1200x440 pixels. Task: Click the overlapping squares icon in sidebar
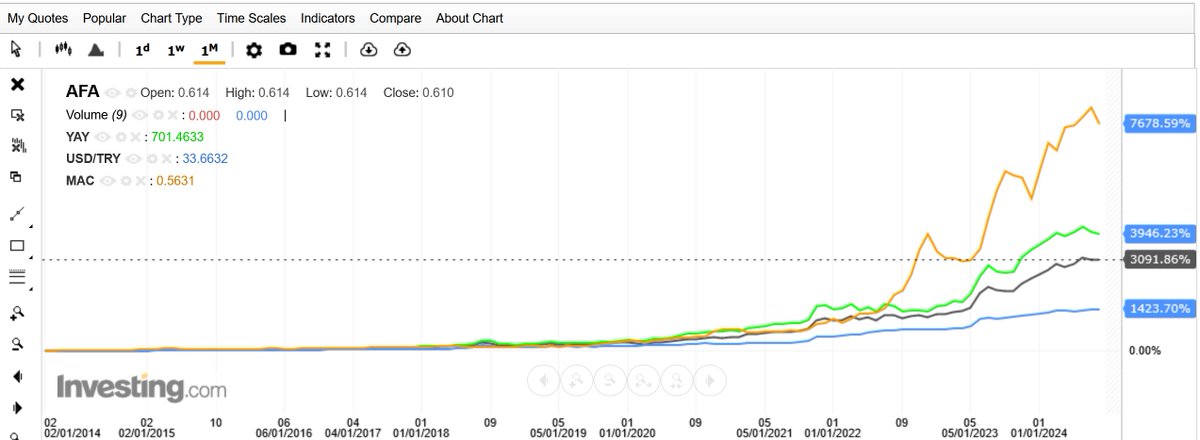pyautogui.click(x=16, y=177)
